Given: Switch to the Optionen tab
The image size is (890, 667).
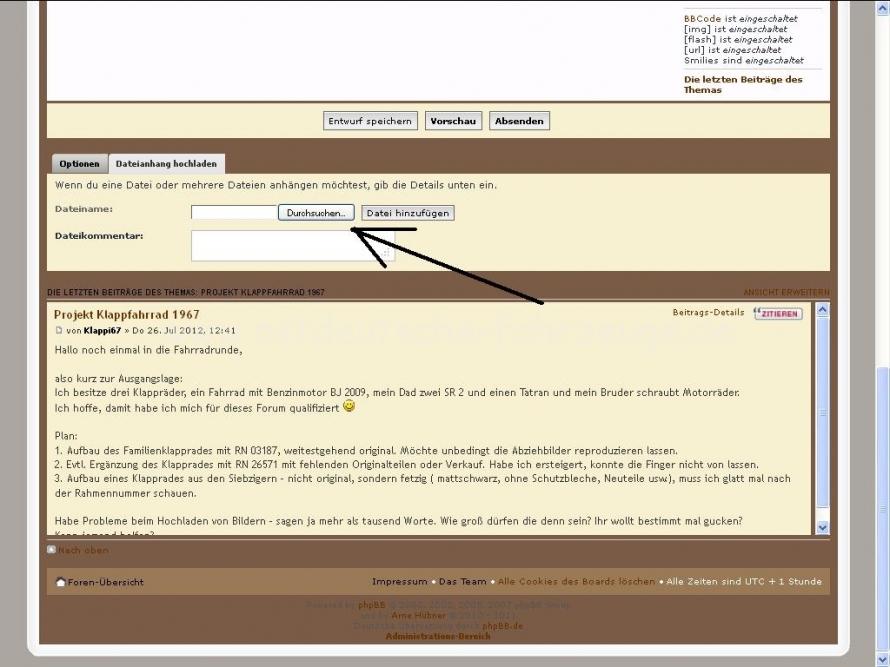Looking at the screenshot, I should click(79, 164).
